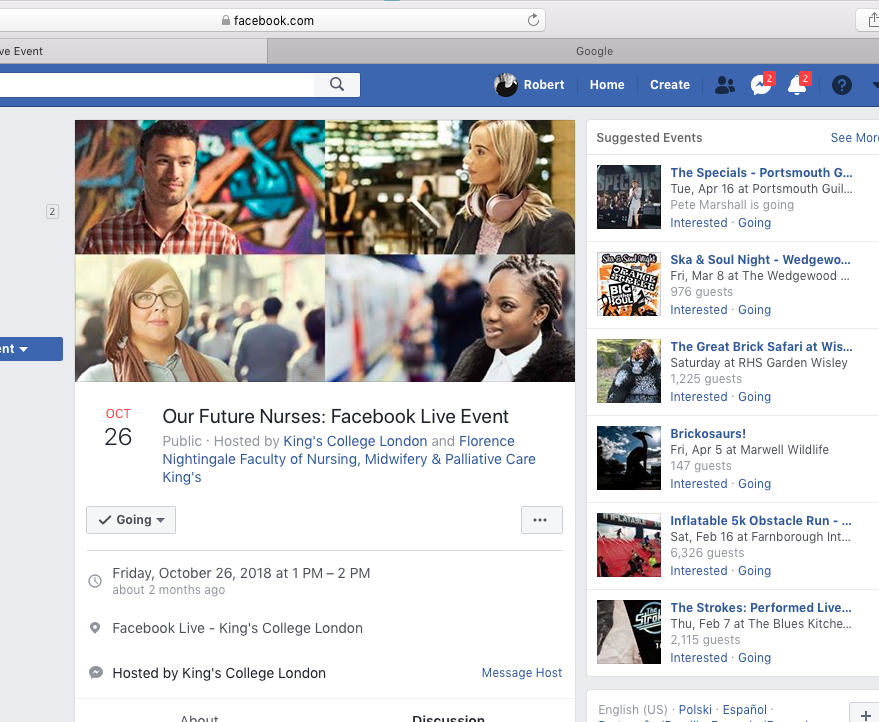The width and height of the screenshot is (879, 722).
Task: Click Message Host link
Action: pyautogui.click(x=521, y=672)
